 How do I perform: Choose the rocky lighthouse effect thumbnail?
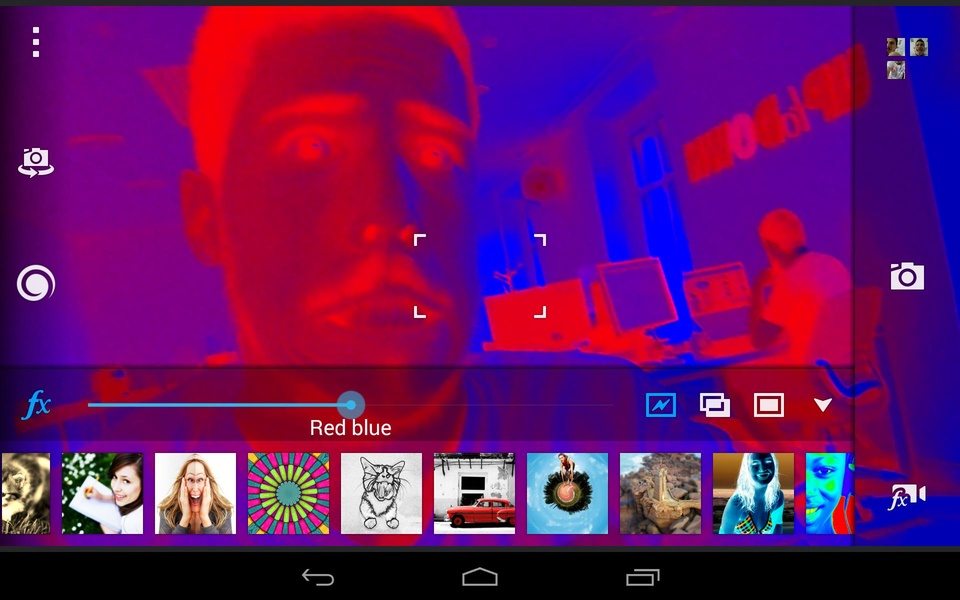661,493
